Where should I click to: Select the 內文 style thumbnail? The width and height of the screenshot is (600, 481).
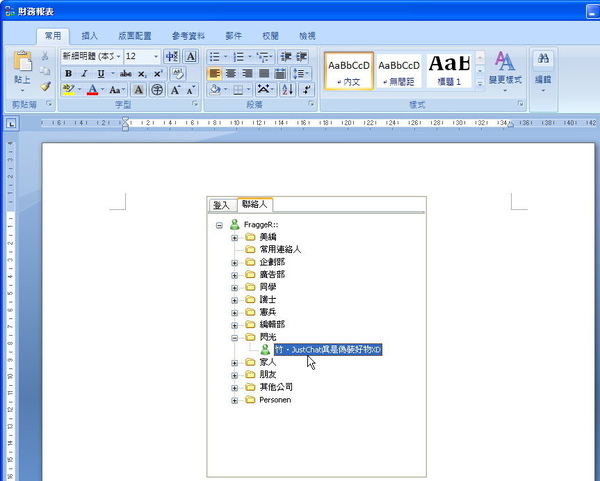click(x=349, y=71)
